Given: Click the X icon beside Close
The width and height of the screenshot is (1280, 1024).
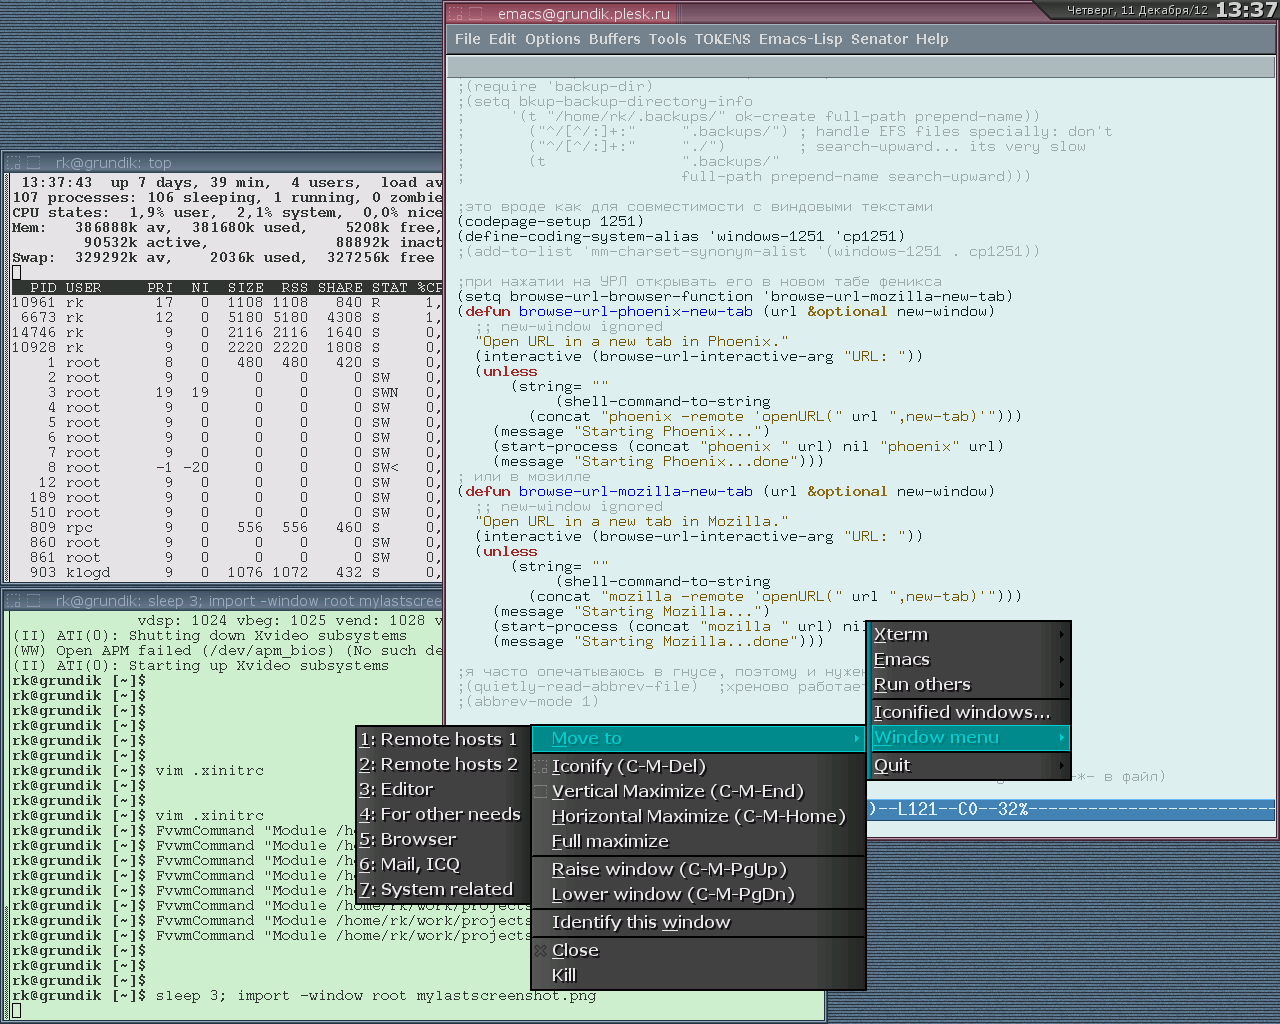Looking at the screenshot, I should (541, 951).
